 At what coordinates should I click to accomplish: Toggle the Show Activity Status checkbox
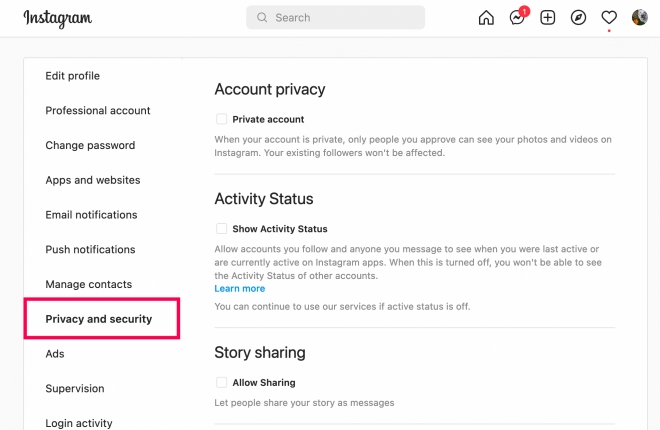221,228
